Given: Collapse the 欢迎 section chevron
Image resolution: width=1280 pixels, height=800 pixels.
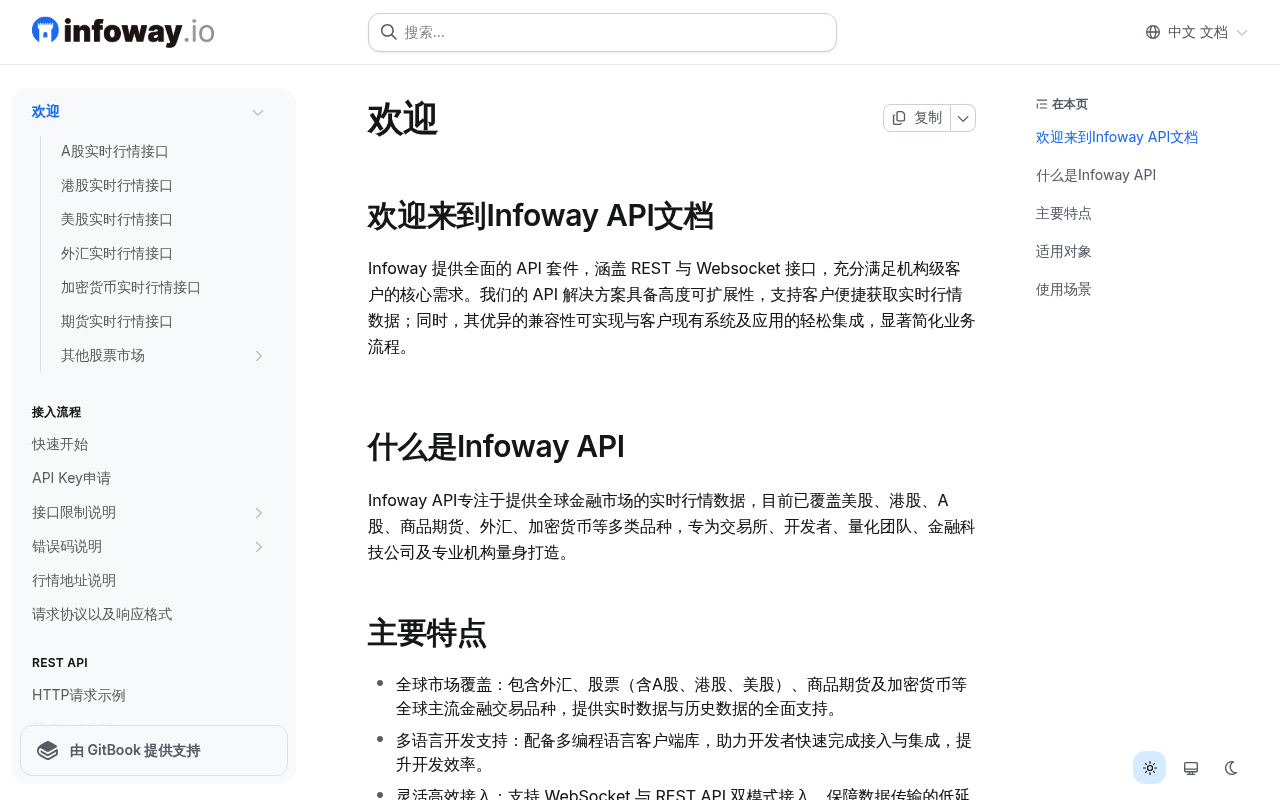Looking at the screenshot, I should [x=258, y=112].
